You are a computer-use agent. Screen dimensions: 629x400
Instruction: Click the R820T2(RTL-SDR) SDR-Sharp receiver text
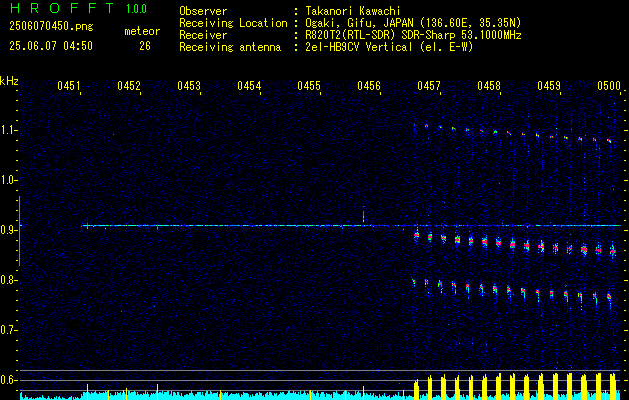click(x=413, y=35)
